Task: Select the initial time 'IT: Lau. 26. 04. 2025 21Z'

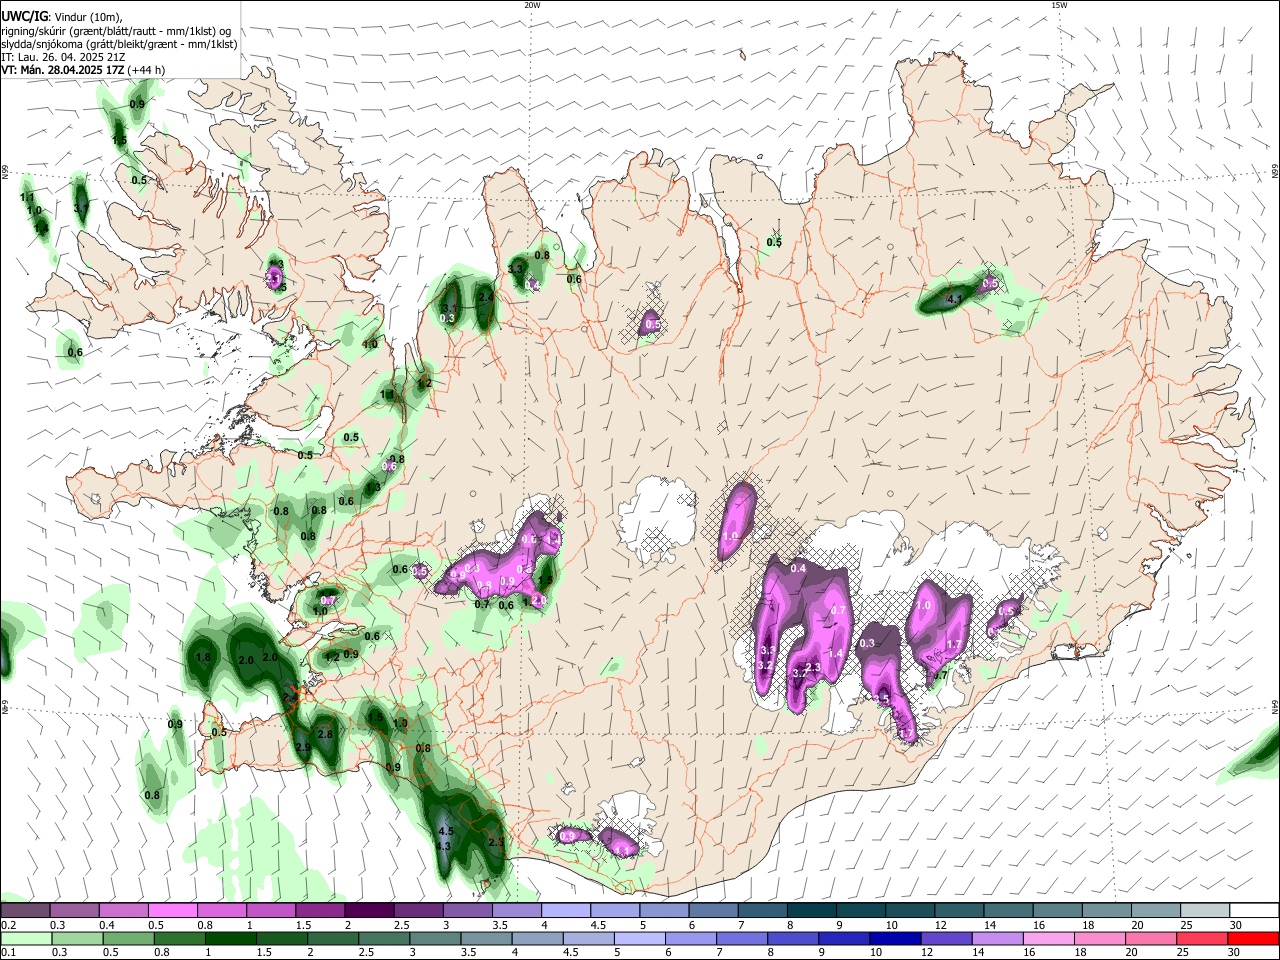Action: click(x=61, y=57)
